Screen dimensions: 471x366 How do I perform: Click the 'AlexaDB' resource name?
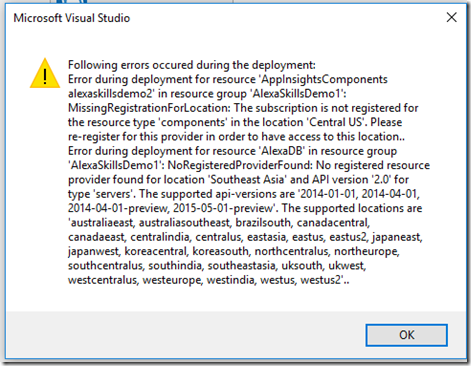(282, 151)
